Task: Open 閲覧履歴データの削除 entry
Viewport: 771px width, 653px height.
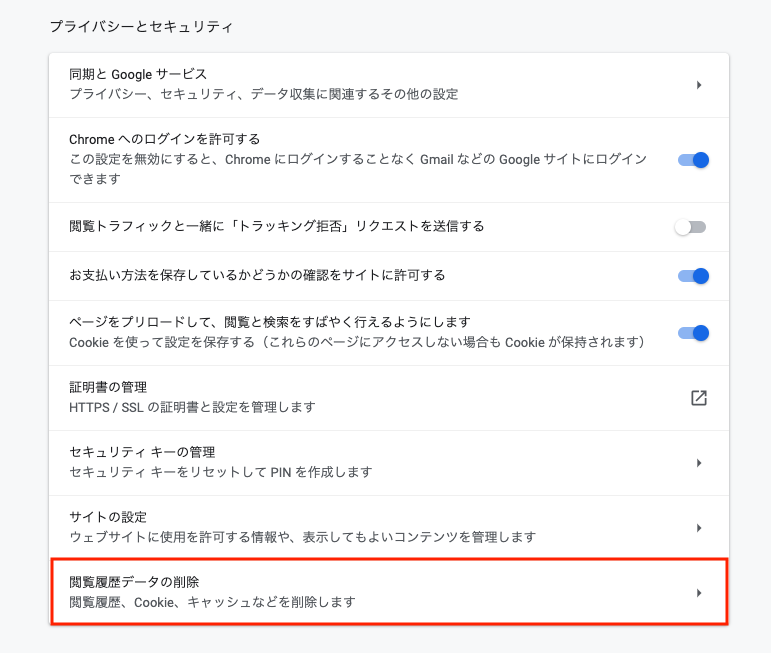Action: click(x=389, y=592)
